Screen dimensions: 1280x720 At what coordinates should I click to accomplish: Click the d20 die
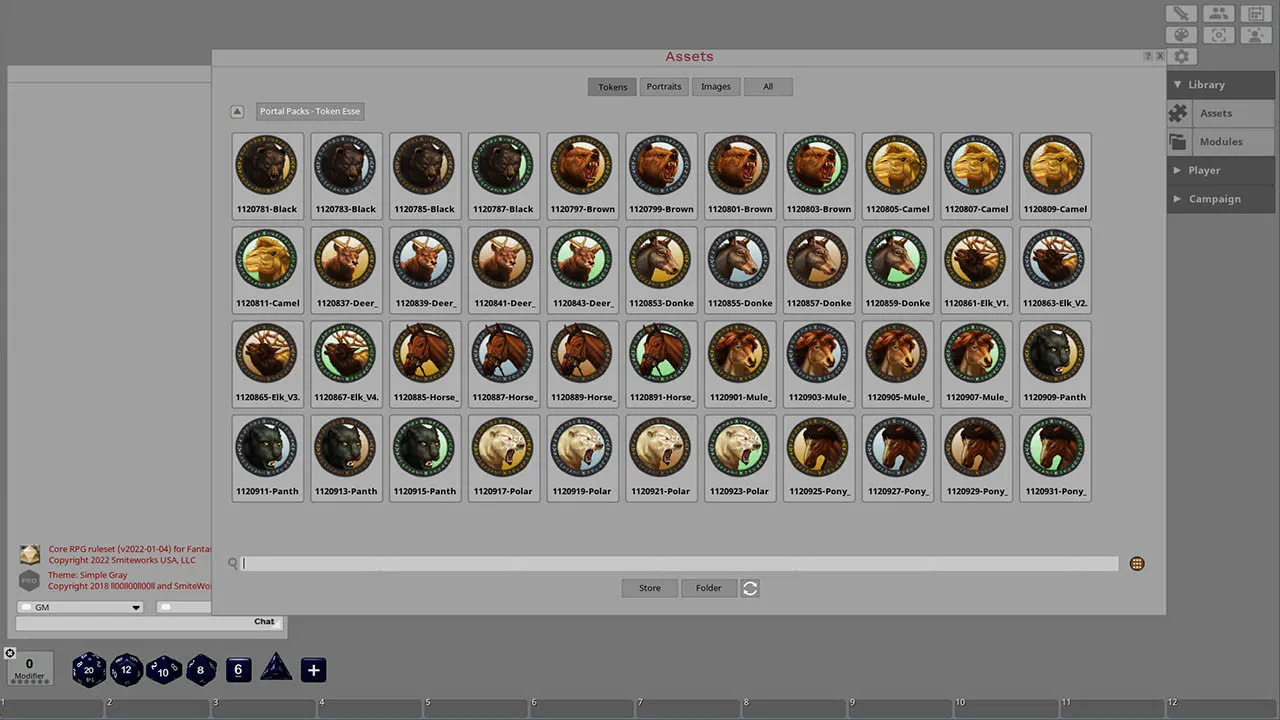click(89, 670)
